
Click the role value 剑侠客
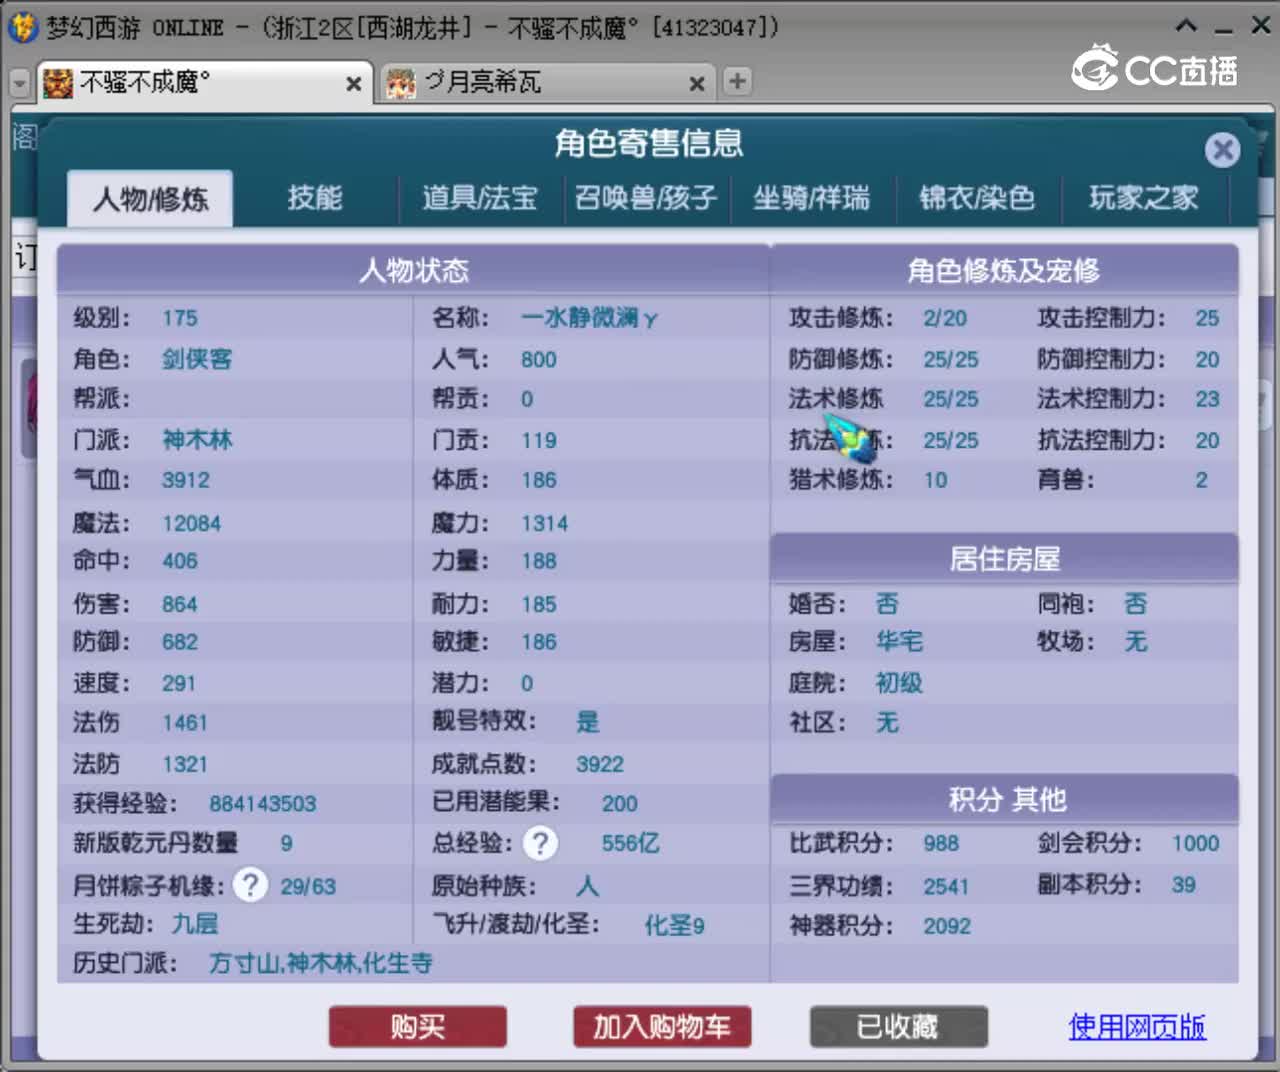tap(197, 359)
